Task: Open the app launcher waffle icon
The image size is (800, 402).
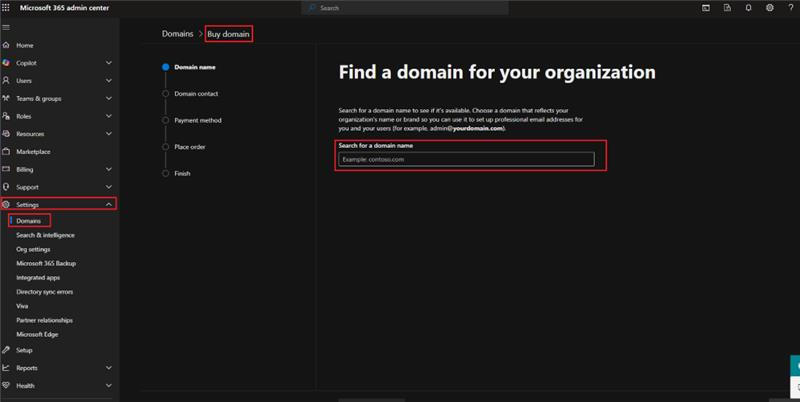Action: pyautogui.click(x=6, y=8)
